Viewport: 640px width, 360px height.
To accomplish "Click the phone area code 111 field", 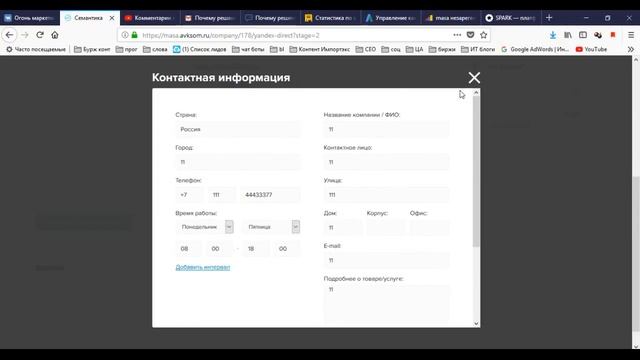I will [x=221, y=195].
